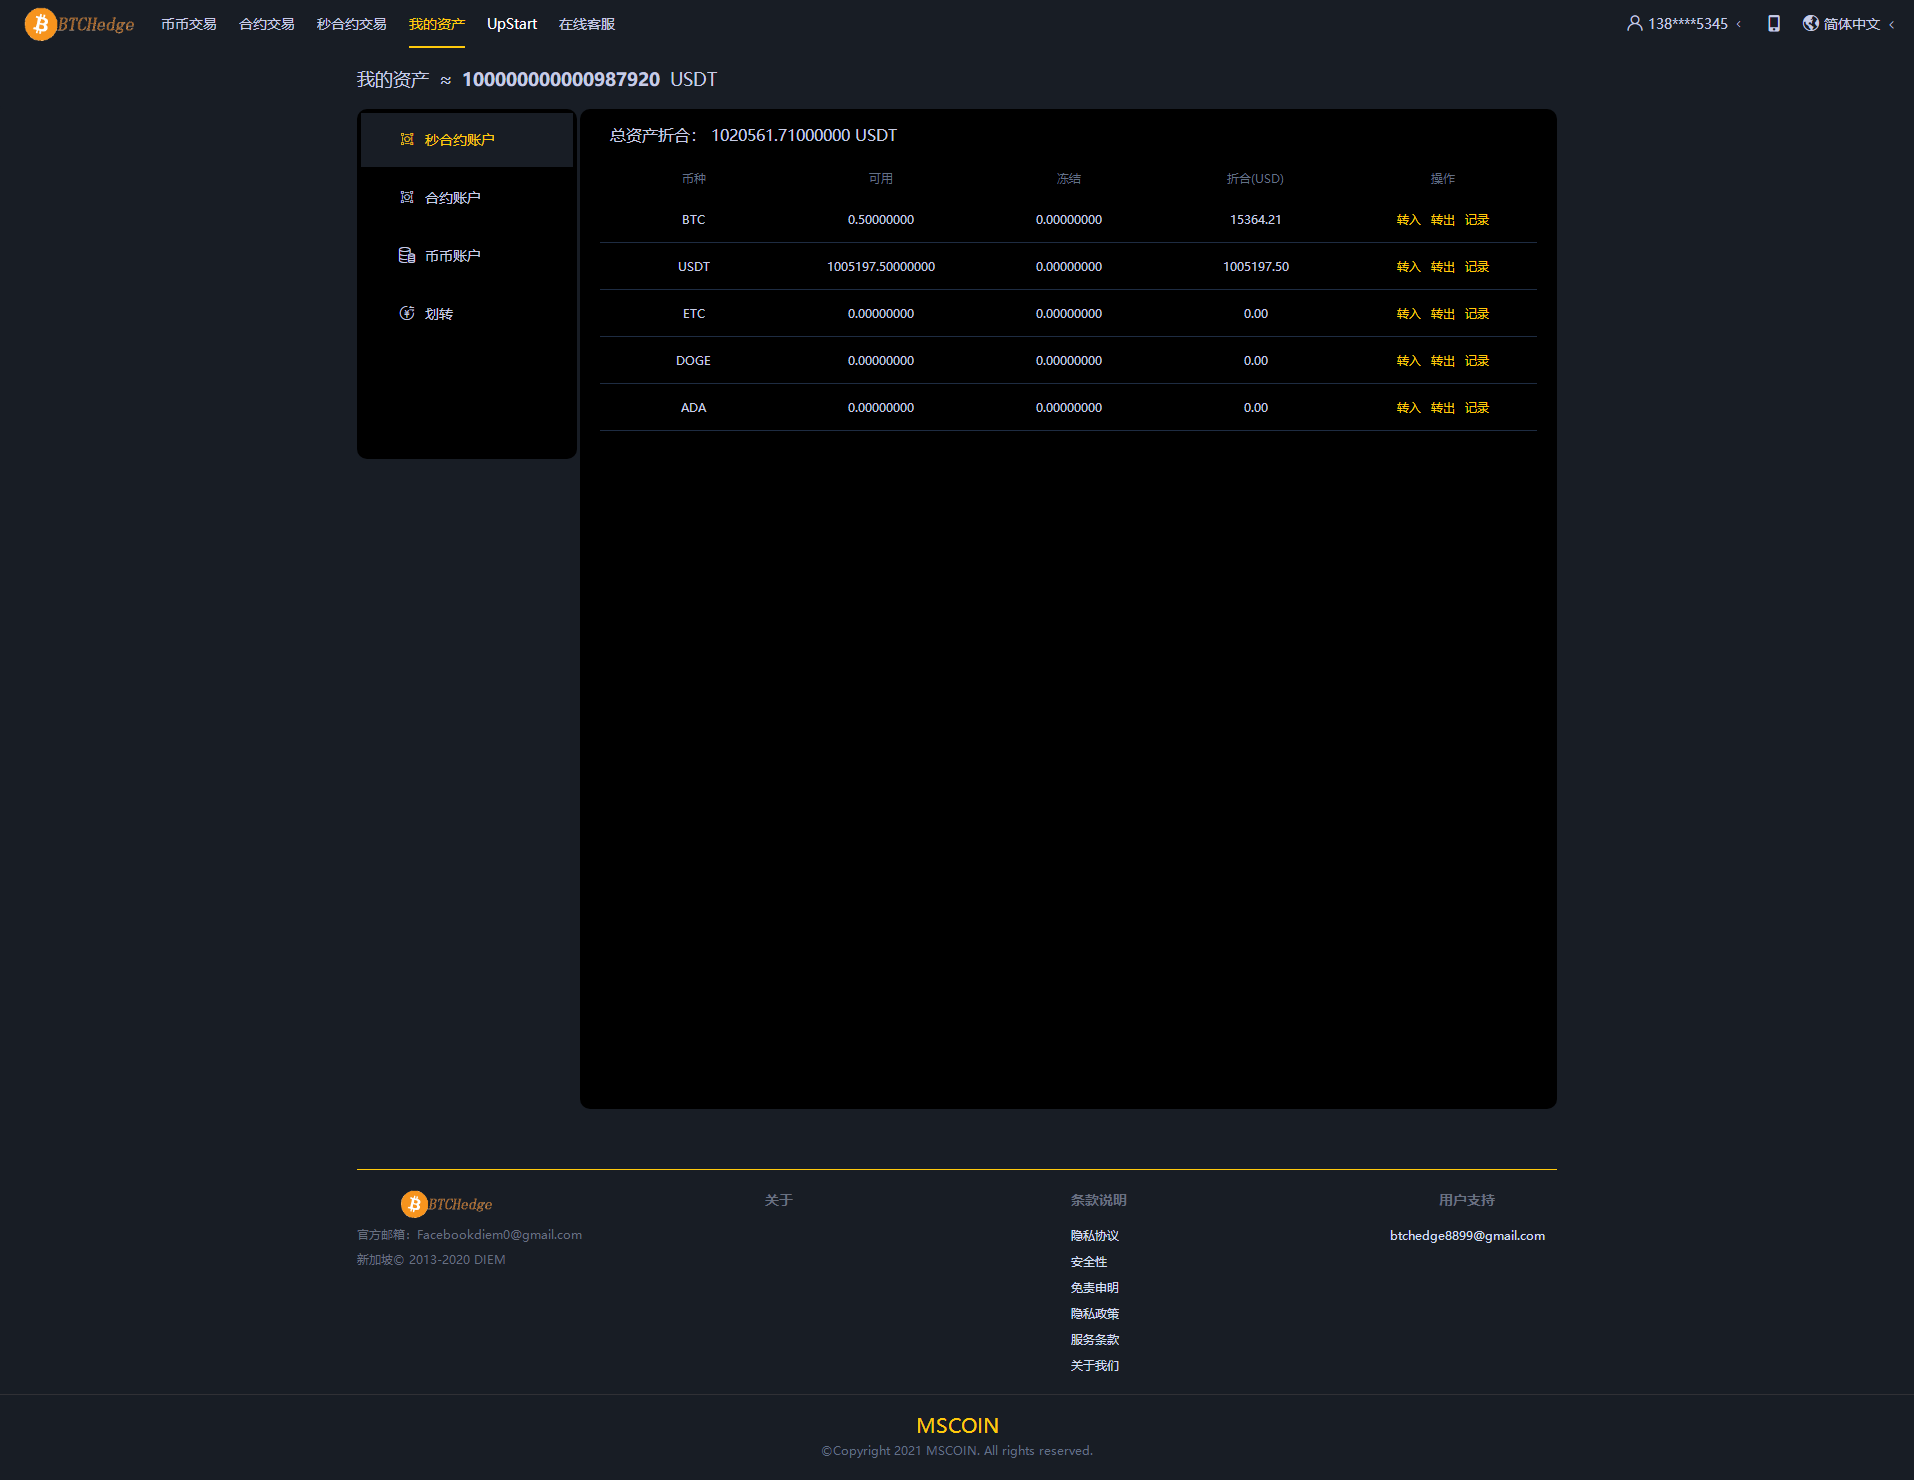Open the 币币交易 menu item
Screen dimensions: 1914x1480
coord(188,24)
